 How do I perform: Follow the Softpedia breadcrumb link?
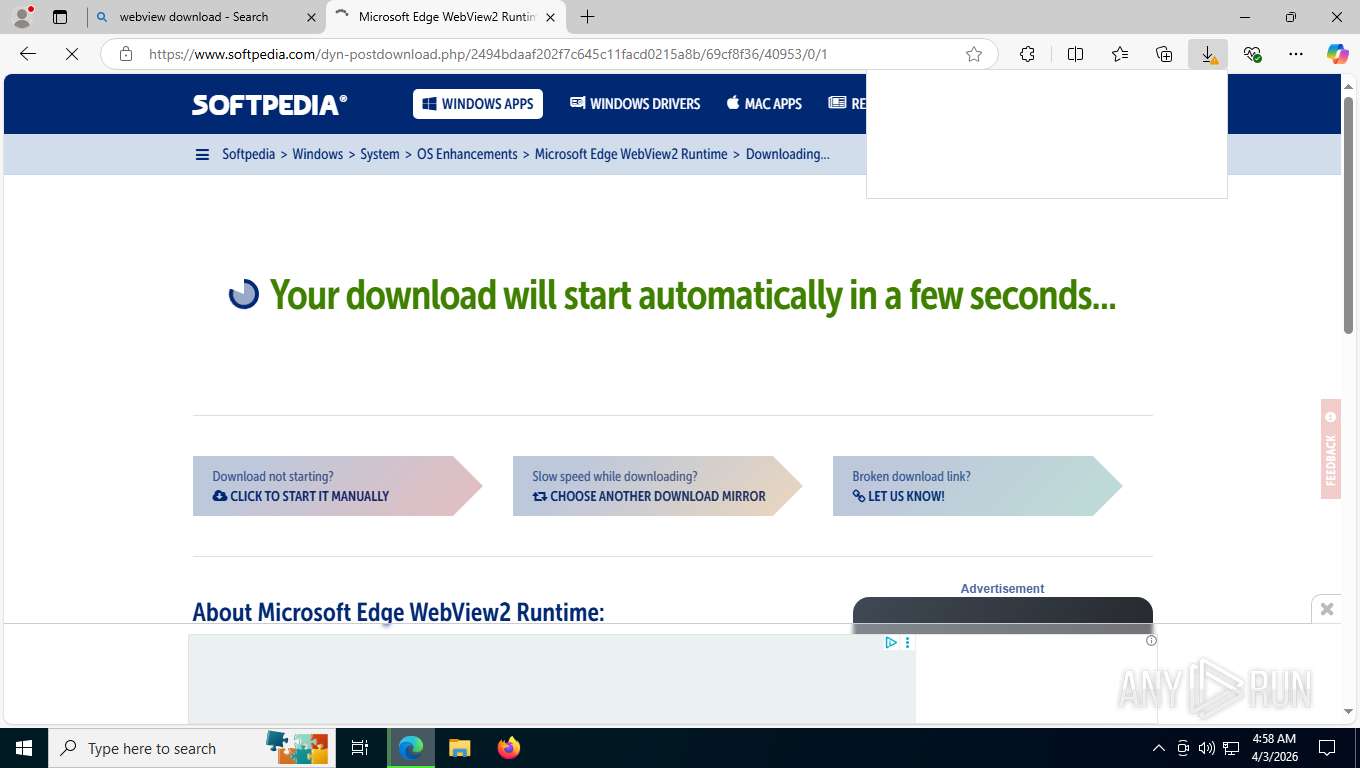click(248, 154)
